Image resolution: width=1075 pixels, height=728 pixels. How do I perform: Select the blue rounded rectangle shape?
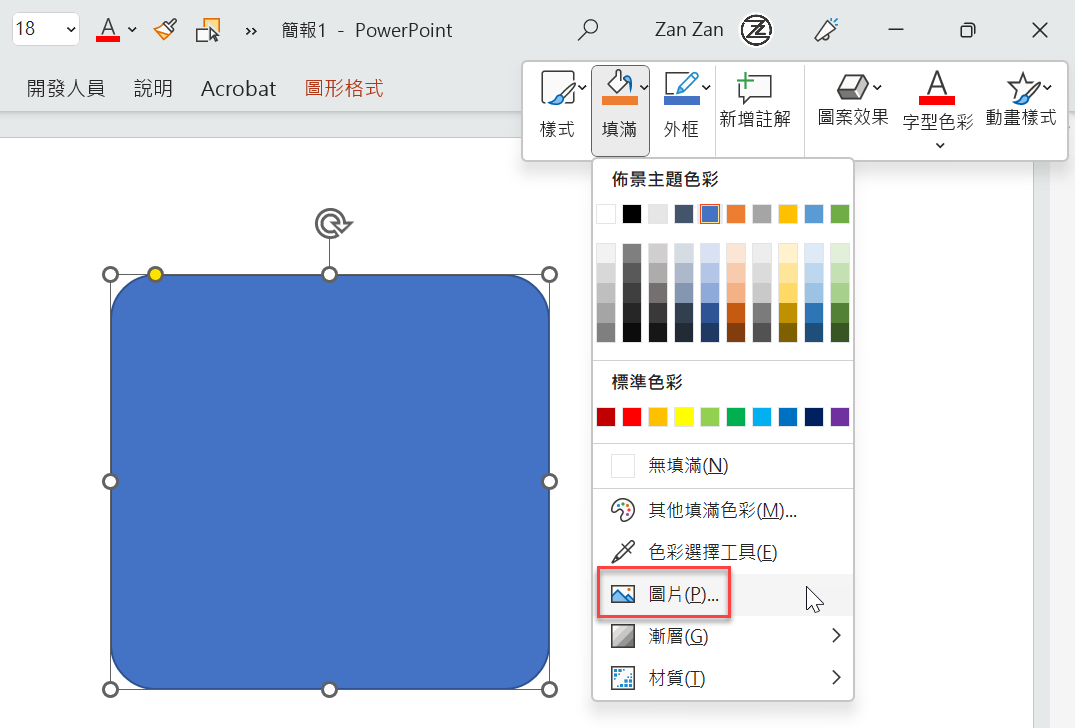[x=330, y=482]
